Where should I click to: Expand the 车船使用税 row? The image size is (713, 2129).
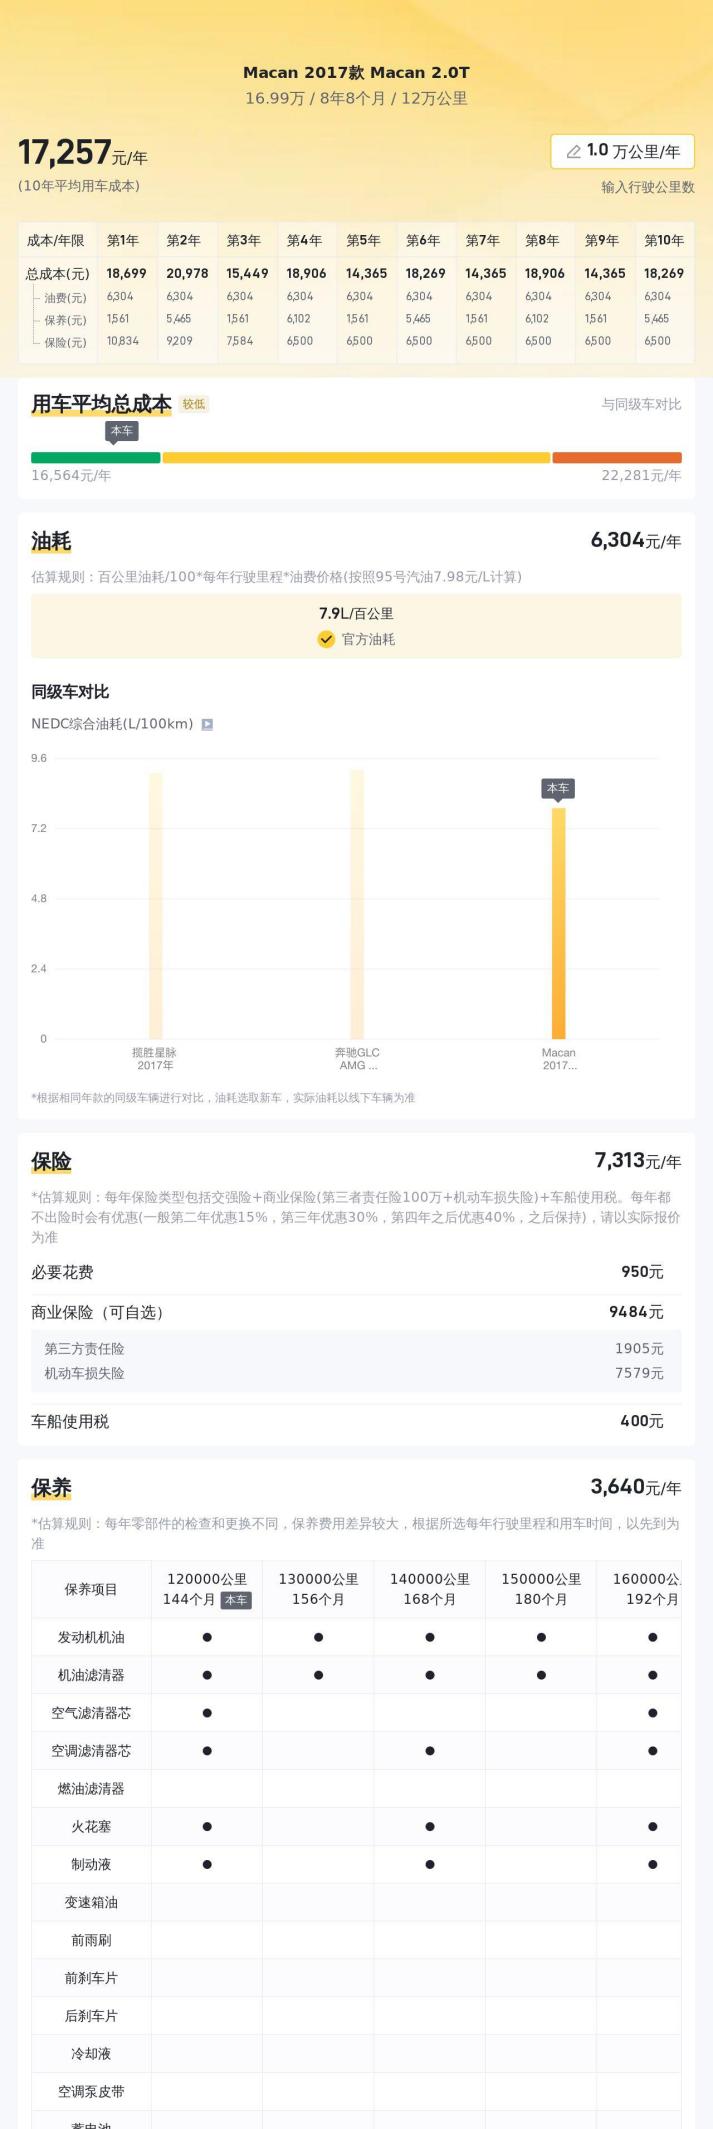(x=356, y=1421)
